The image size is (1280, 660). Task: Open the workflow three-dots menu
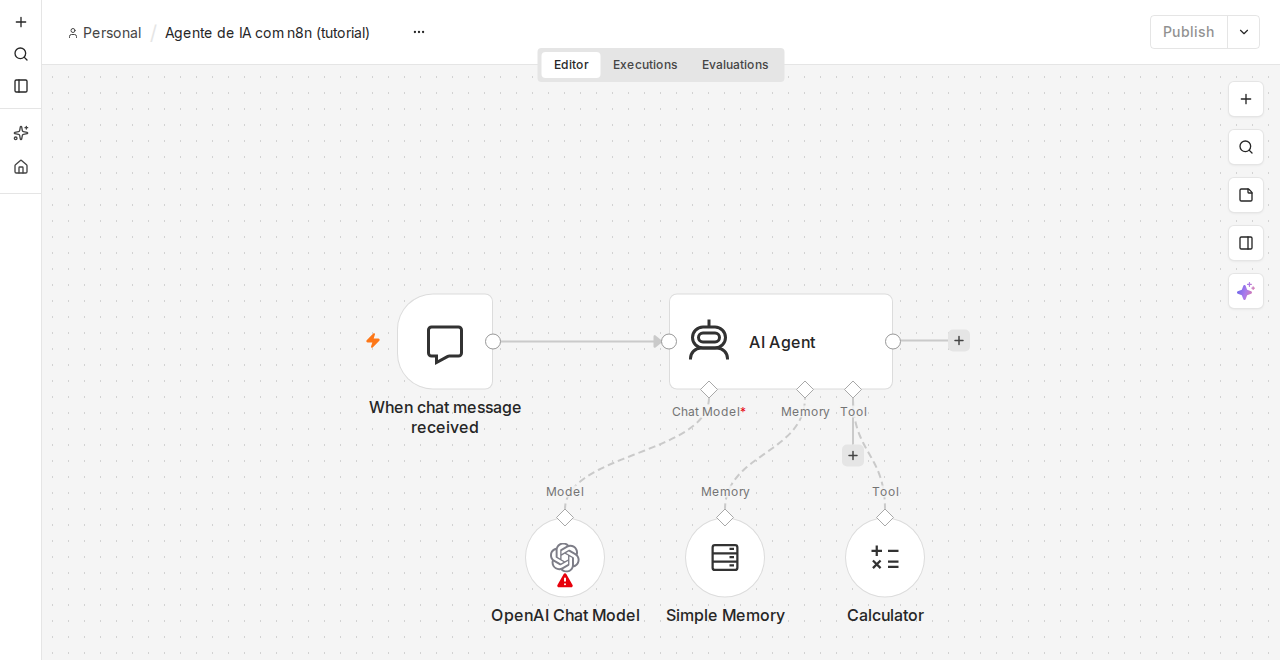[x=419, y=32]
